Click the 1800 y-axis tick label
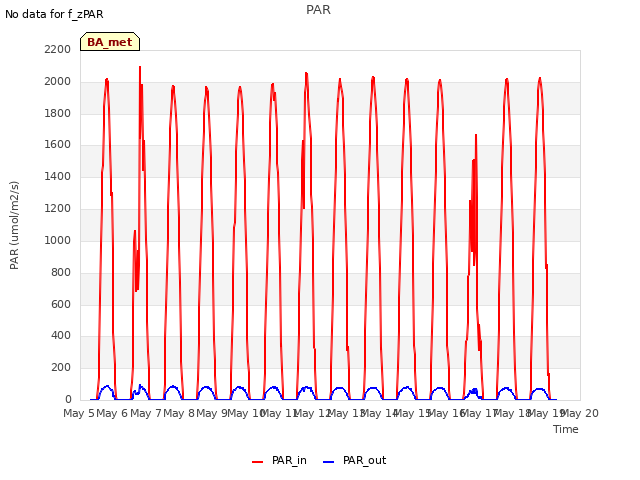 click(58, 113)
